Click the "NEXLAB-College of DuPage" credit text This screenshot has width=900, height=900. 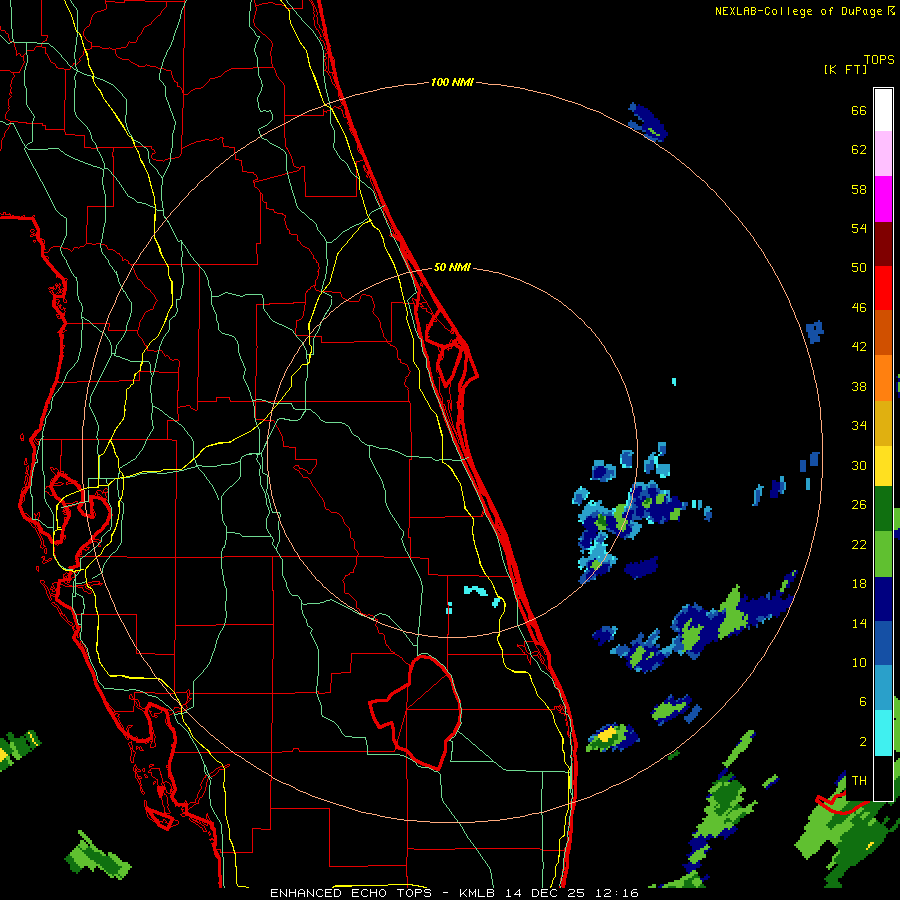(798, 11)
